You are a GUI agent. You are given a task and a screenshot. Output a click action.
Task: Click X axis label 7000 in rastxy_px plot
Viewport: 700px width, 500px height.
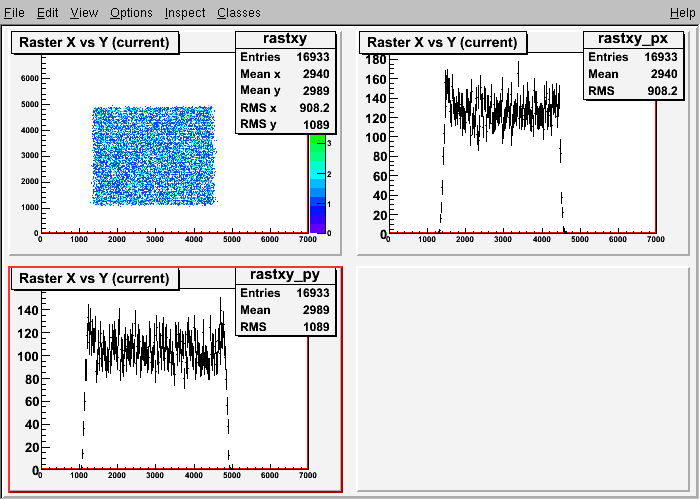[x=655, y=240]
